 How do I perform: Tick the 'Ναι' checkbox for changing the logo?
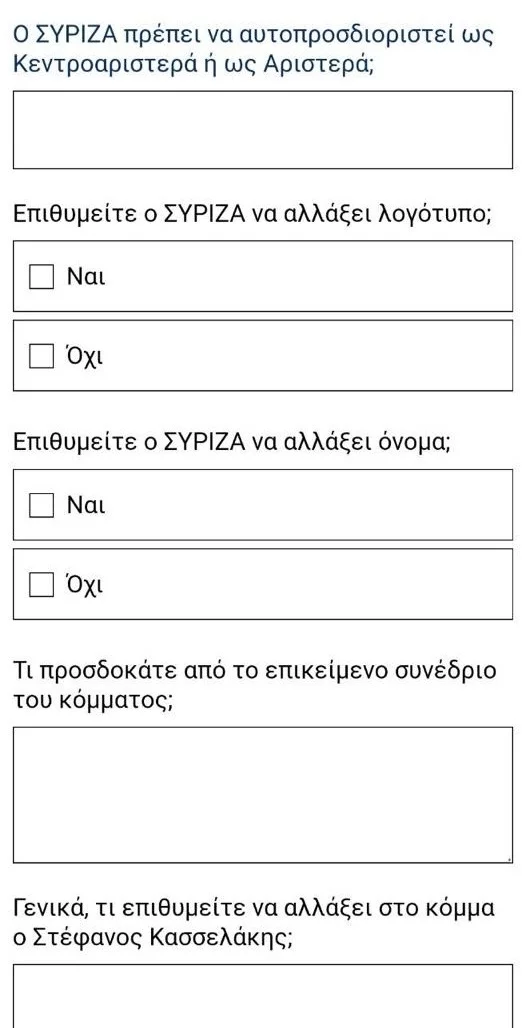point(41,277)
